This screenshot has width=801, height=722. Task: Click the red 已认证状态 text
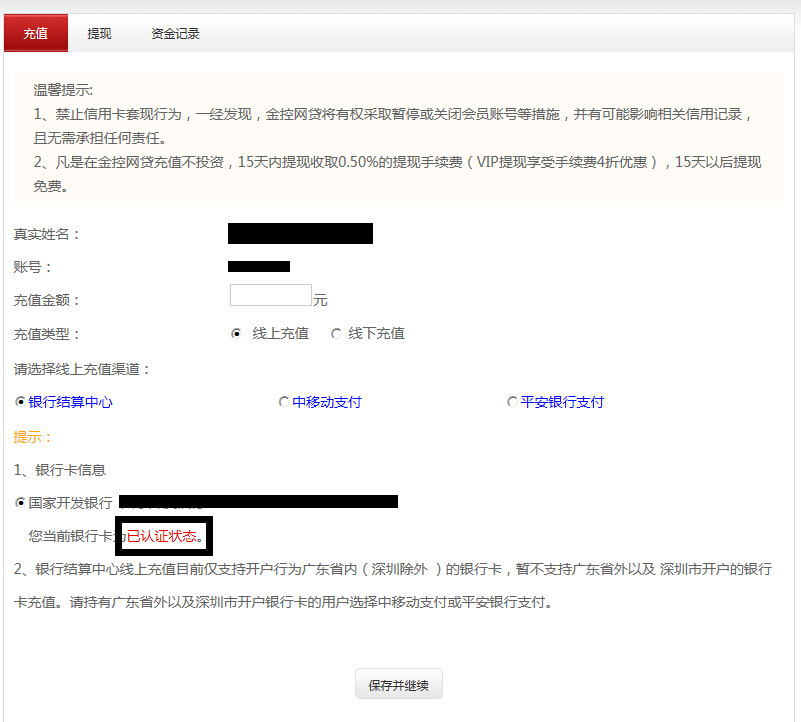pos(162,536)
